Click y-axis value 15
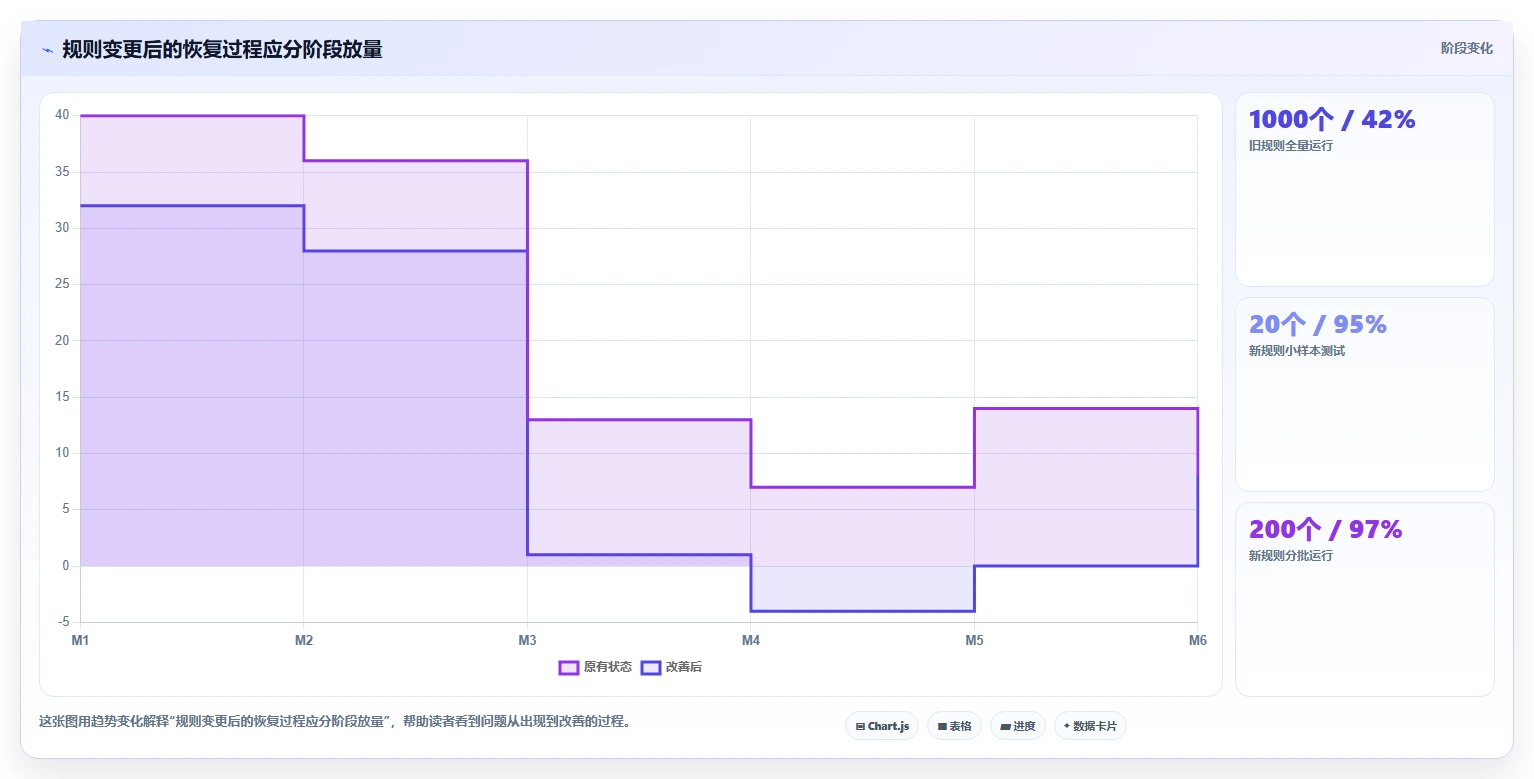 point(62,397)
